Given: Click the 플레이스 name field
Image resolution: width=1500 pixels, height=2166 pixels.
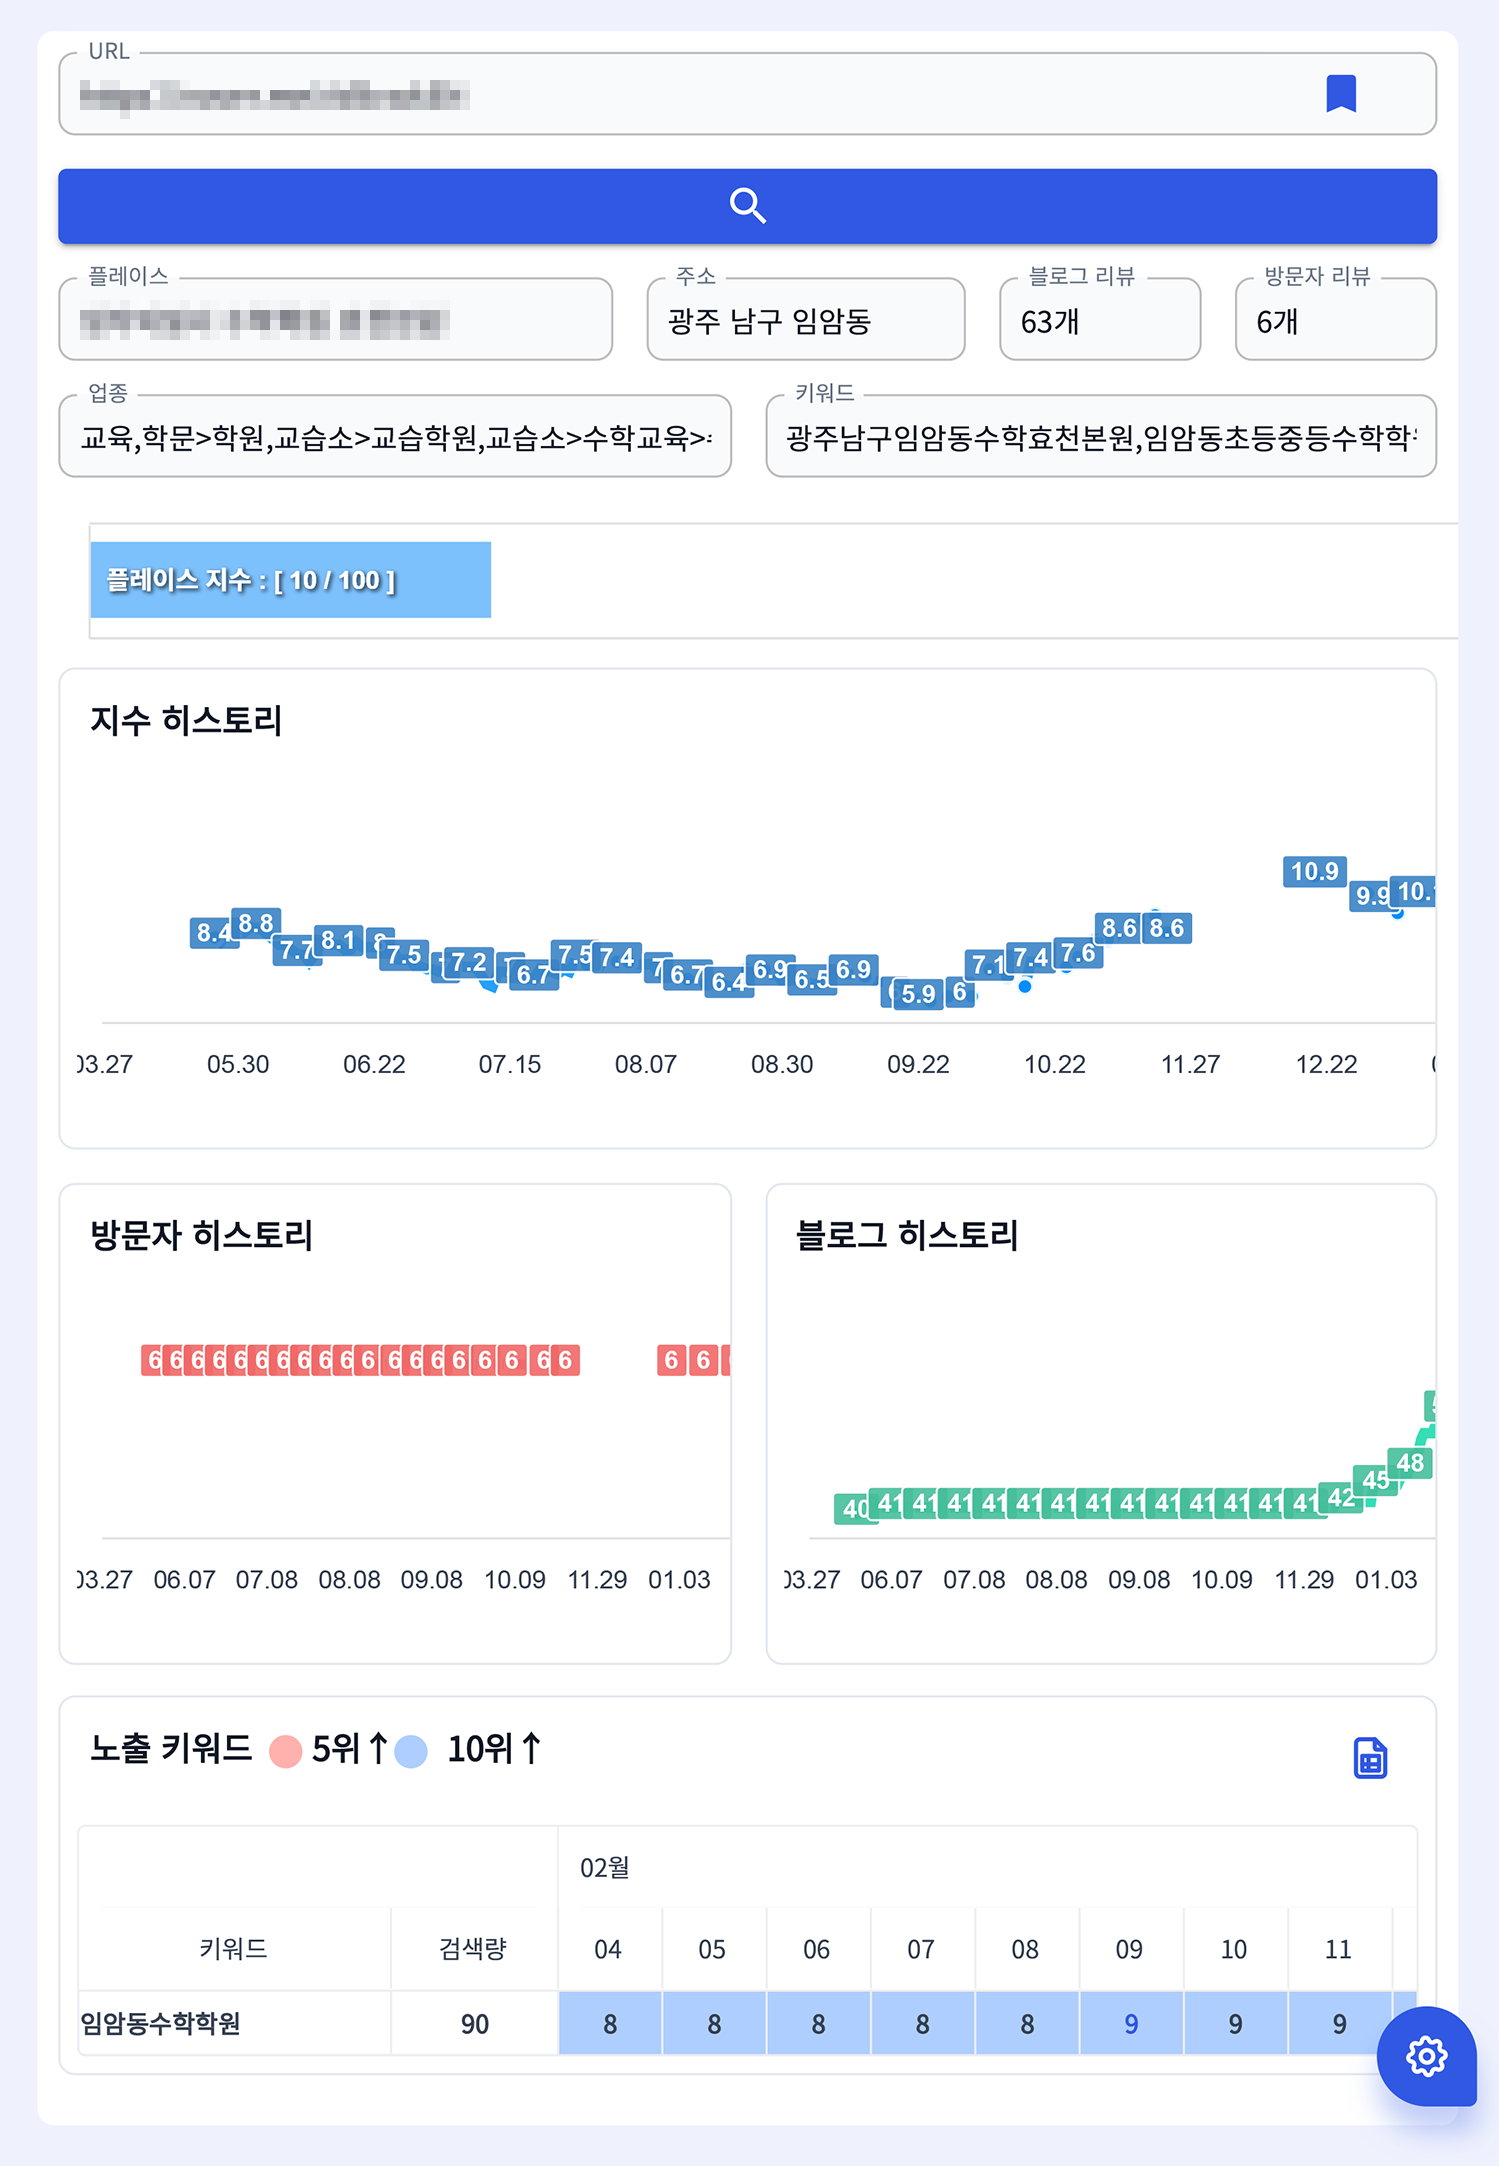Looking at the screenshot, I should point(335,322).
